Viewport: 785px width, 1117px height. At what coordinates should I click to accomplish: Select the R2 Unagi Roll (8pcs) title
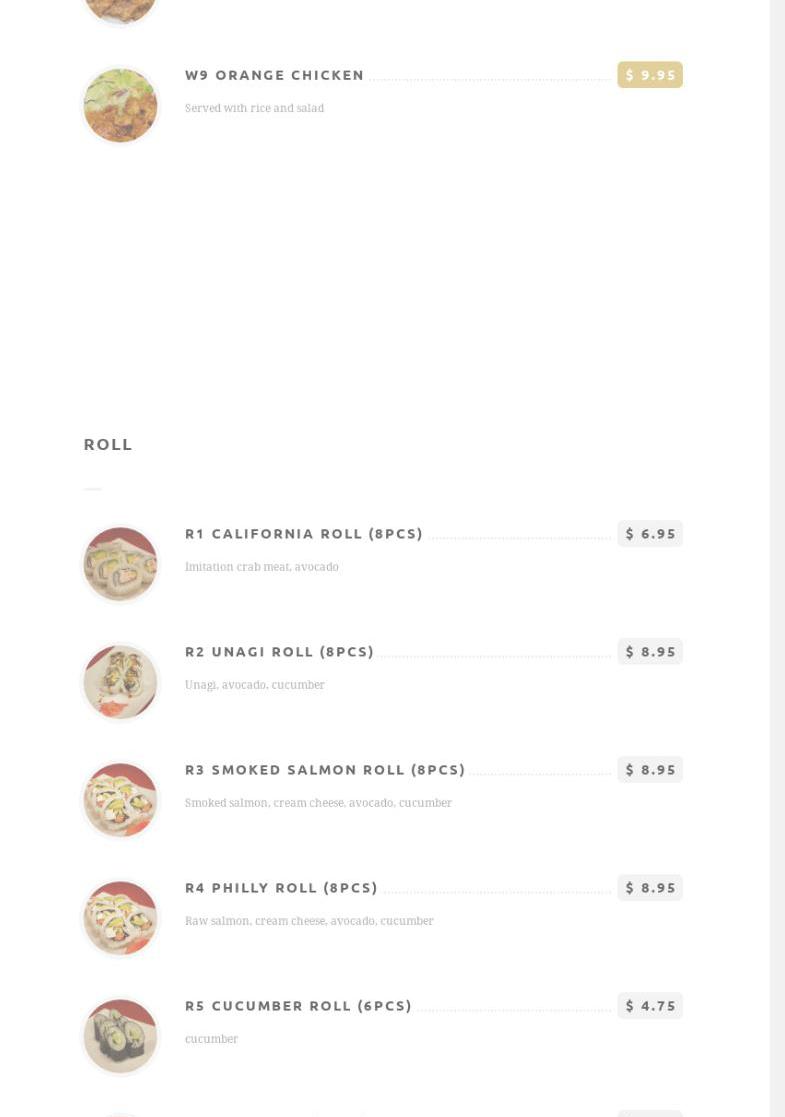[279, 652]
